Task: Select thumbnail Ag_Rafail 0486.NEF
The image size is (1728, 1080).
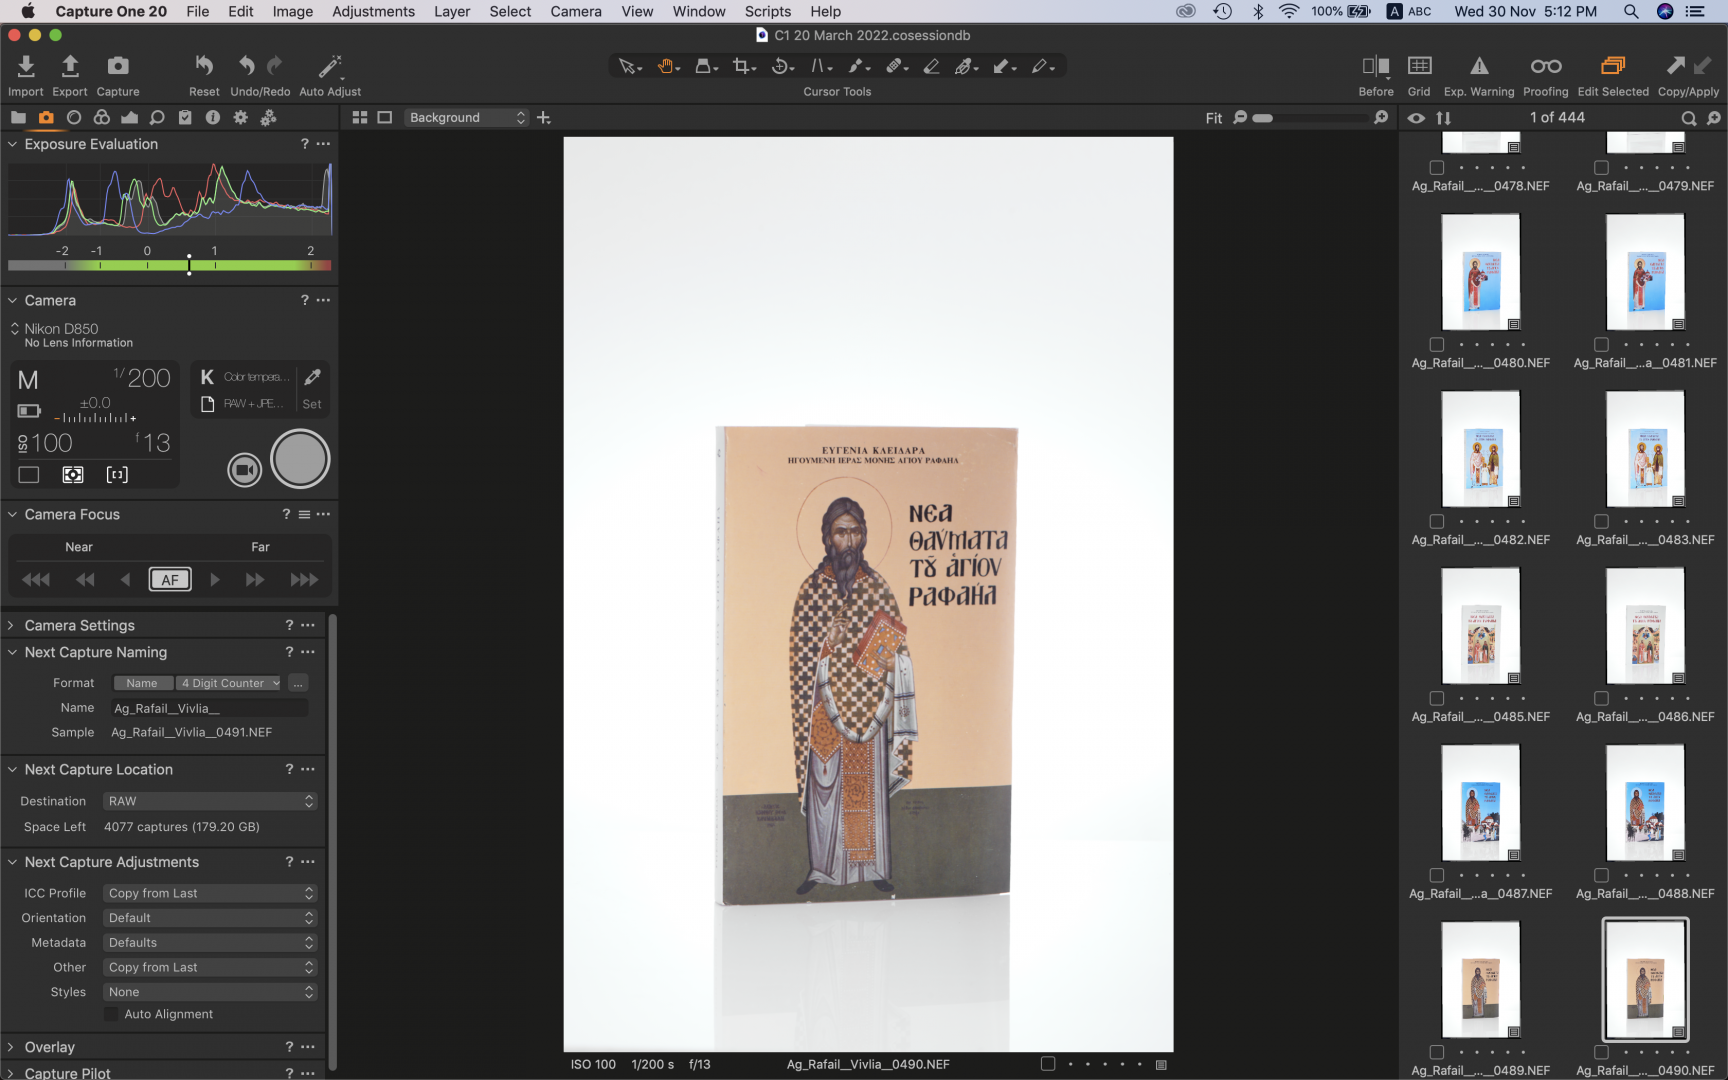Action: 1645,626
